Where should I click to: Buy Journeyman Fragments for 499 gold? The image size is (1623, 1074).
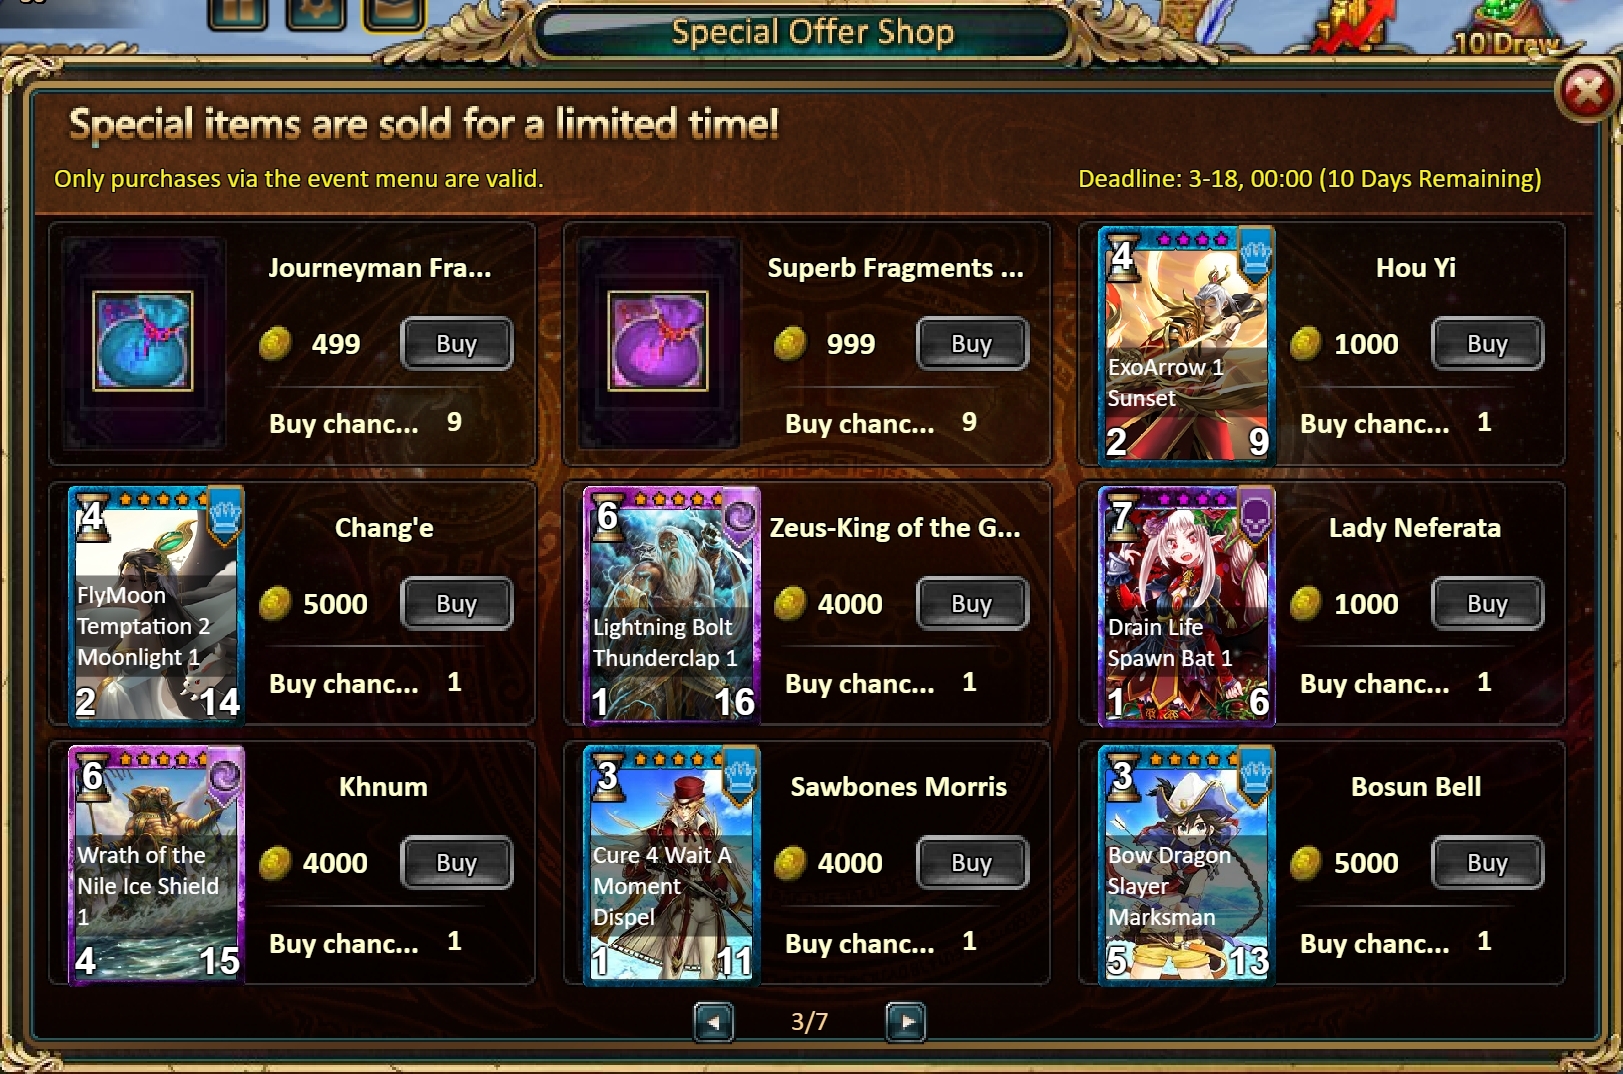coord(457,344)
